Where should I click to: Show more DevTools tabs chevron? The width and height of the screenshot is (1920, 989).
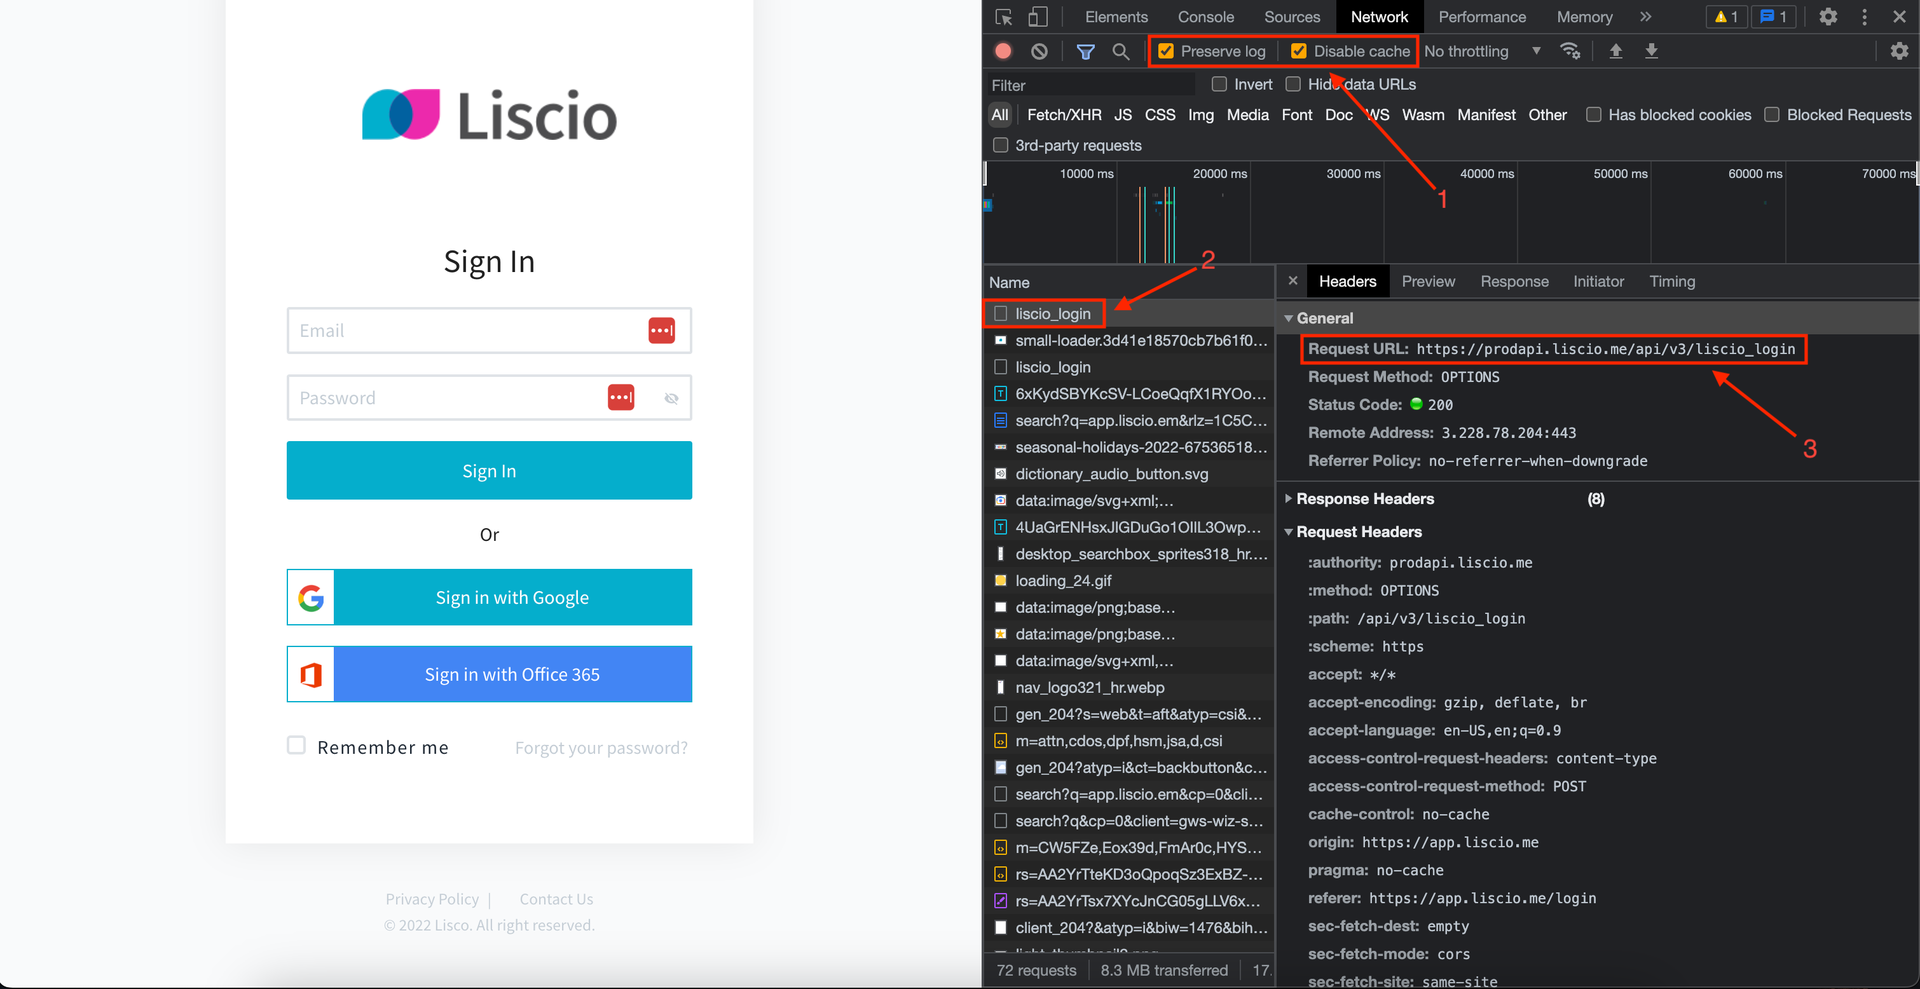tap(1646, 17)
